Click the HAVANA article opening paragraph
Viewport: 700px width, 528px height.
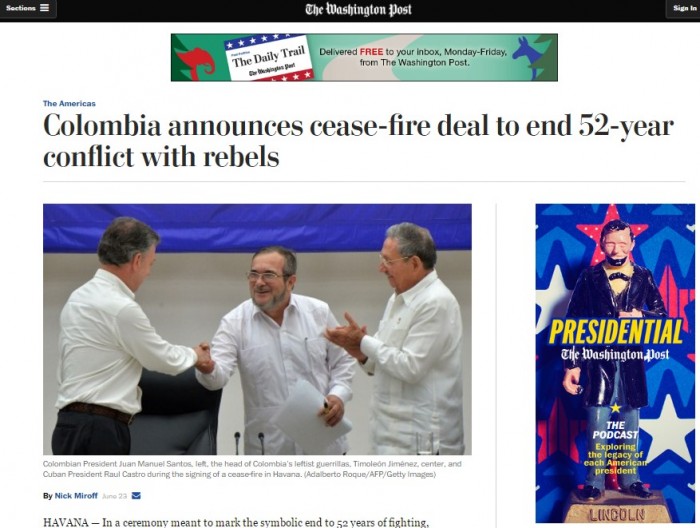pyautogui.click(x=236, y=522)
